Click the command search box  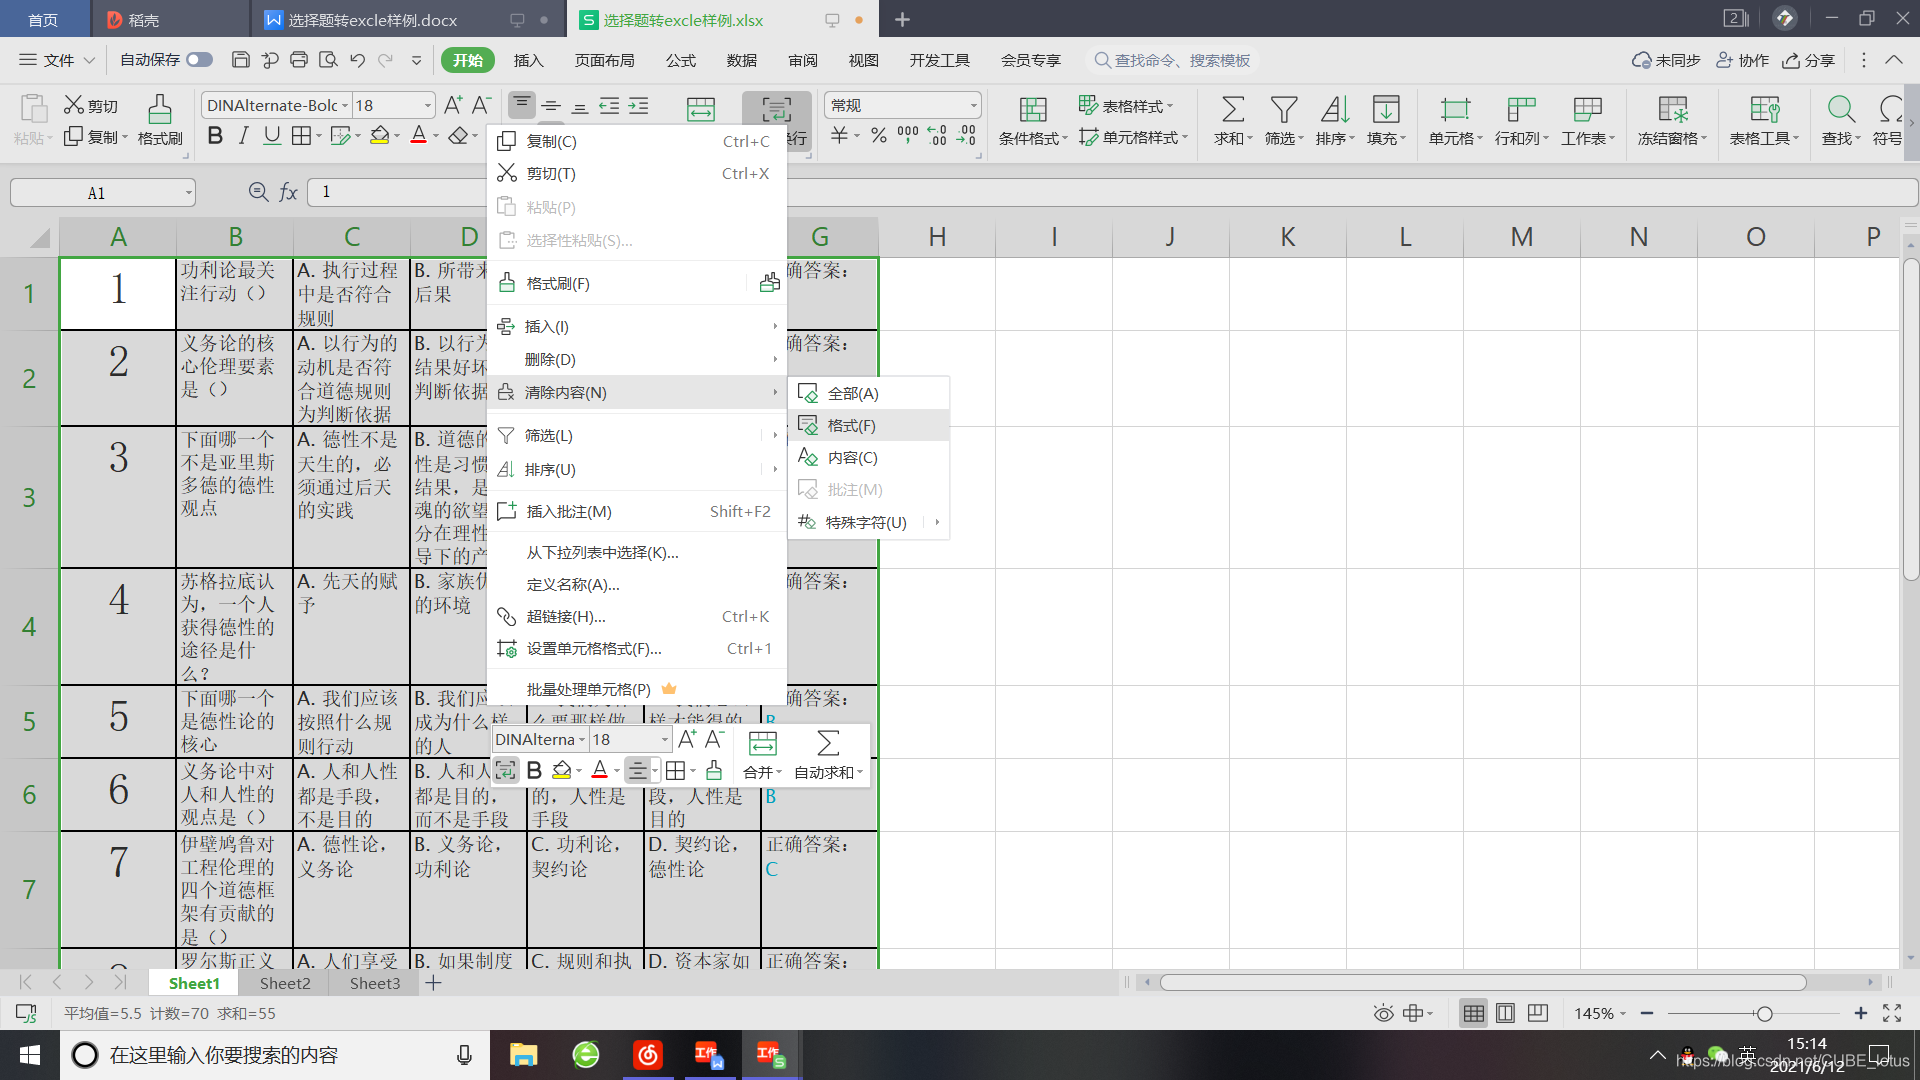click(1172, 60)
